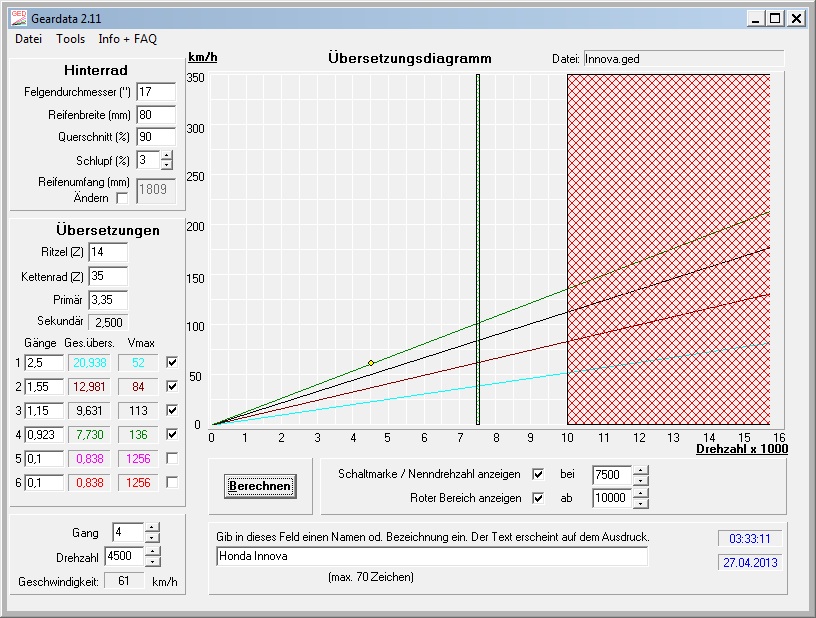Click the Felgendurchmesser input field
Screen dimensions: 816x618
(x=155, y=92)
